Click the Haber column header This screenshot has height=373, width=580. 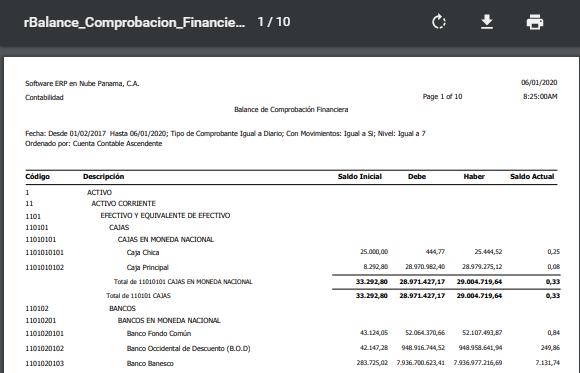tap(474, 177)
